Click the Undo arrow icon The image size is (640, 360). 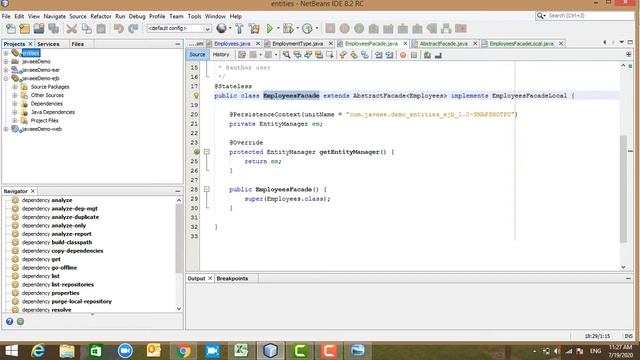pyautogui.click(x=119, y=29)
